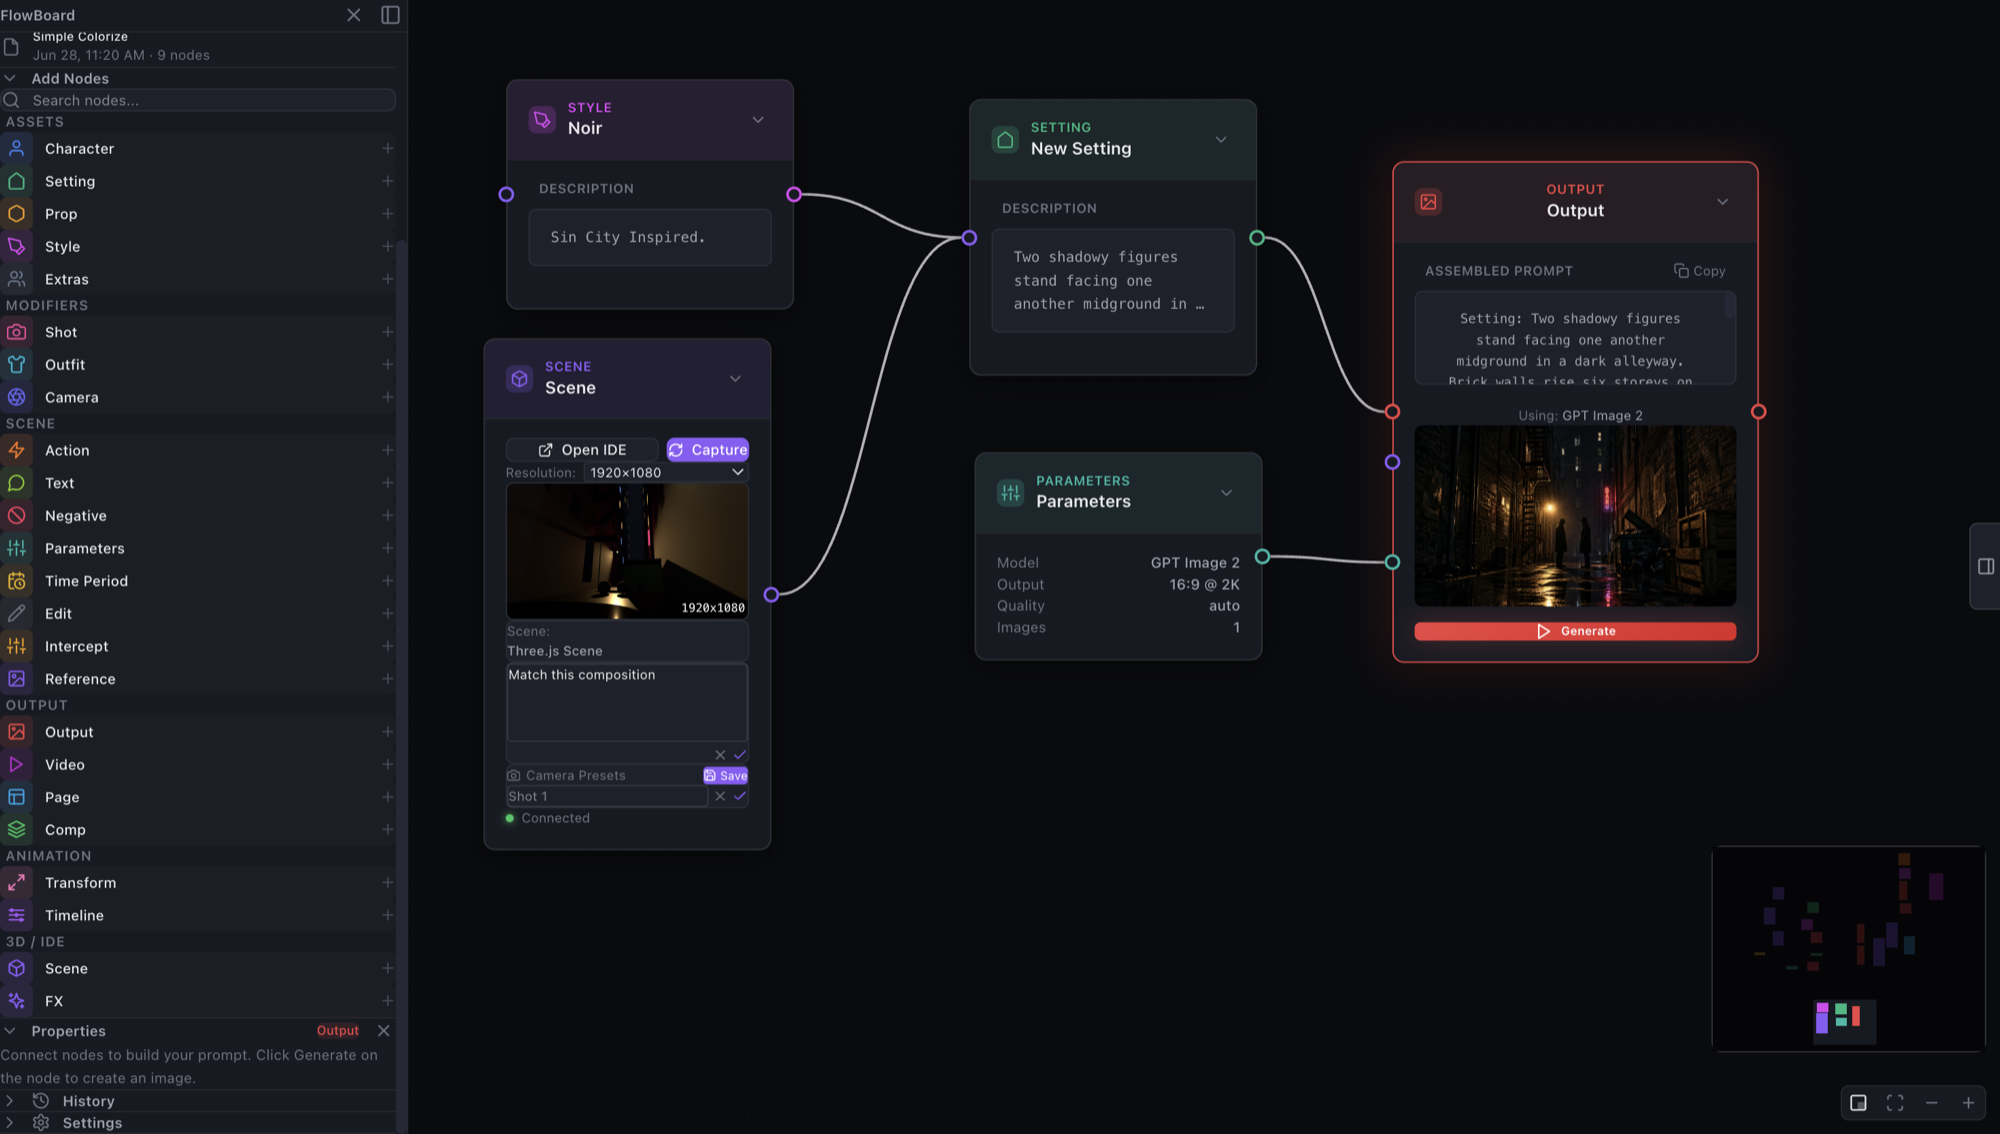The height and width of the screenshot is (1134, 2000).
Task: Click the Text speech bubble icon
Action: click(x=17, y=483)
